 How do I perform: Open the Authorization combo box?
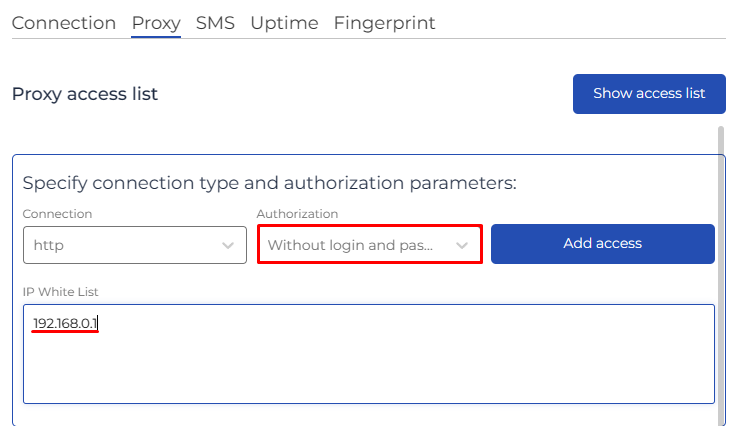369,245
